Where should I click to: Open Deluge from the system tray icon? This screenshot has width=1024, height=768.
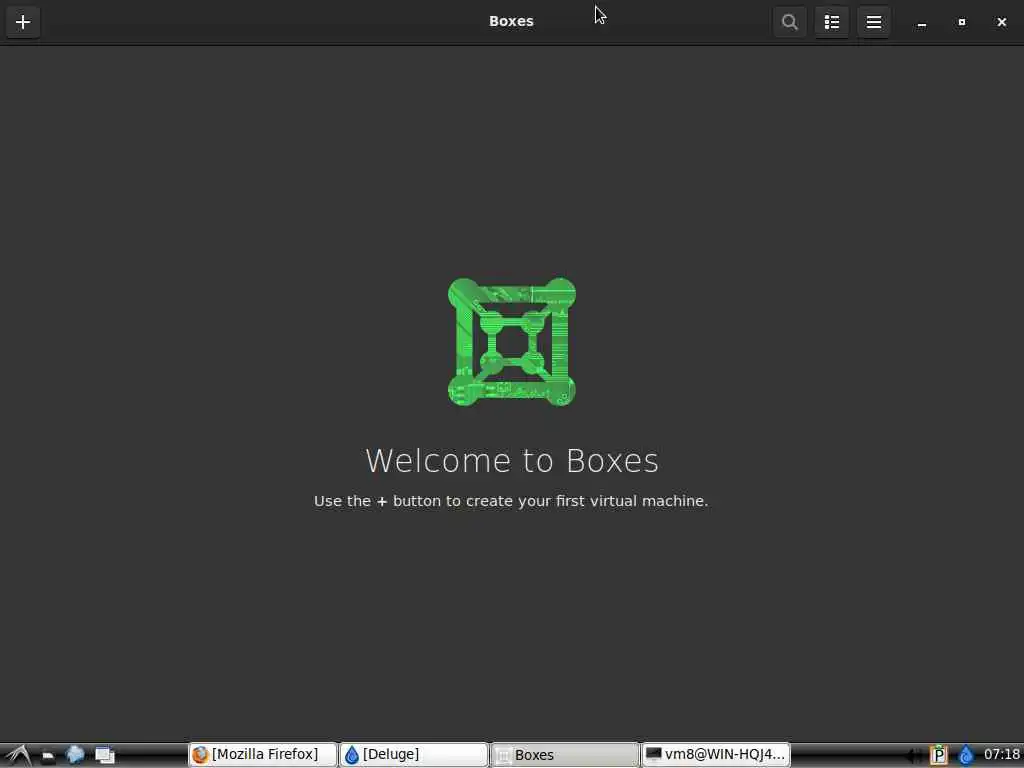[x=965, y=756]
